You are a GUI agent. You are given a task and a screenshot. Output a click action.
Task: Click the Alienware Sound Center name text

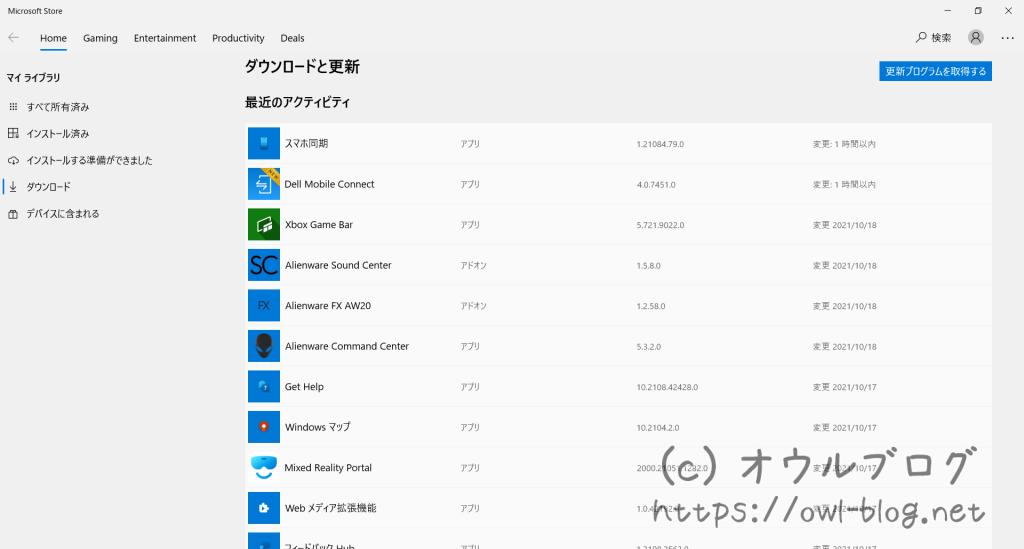pos(338,265)
